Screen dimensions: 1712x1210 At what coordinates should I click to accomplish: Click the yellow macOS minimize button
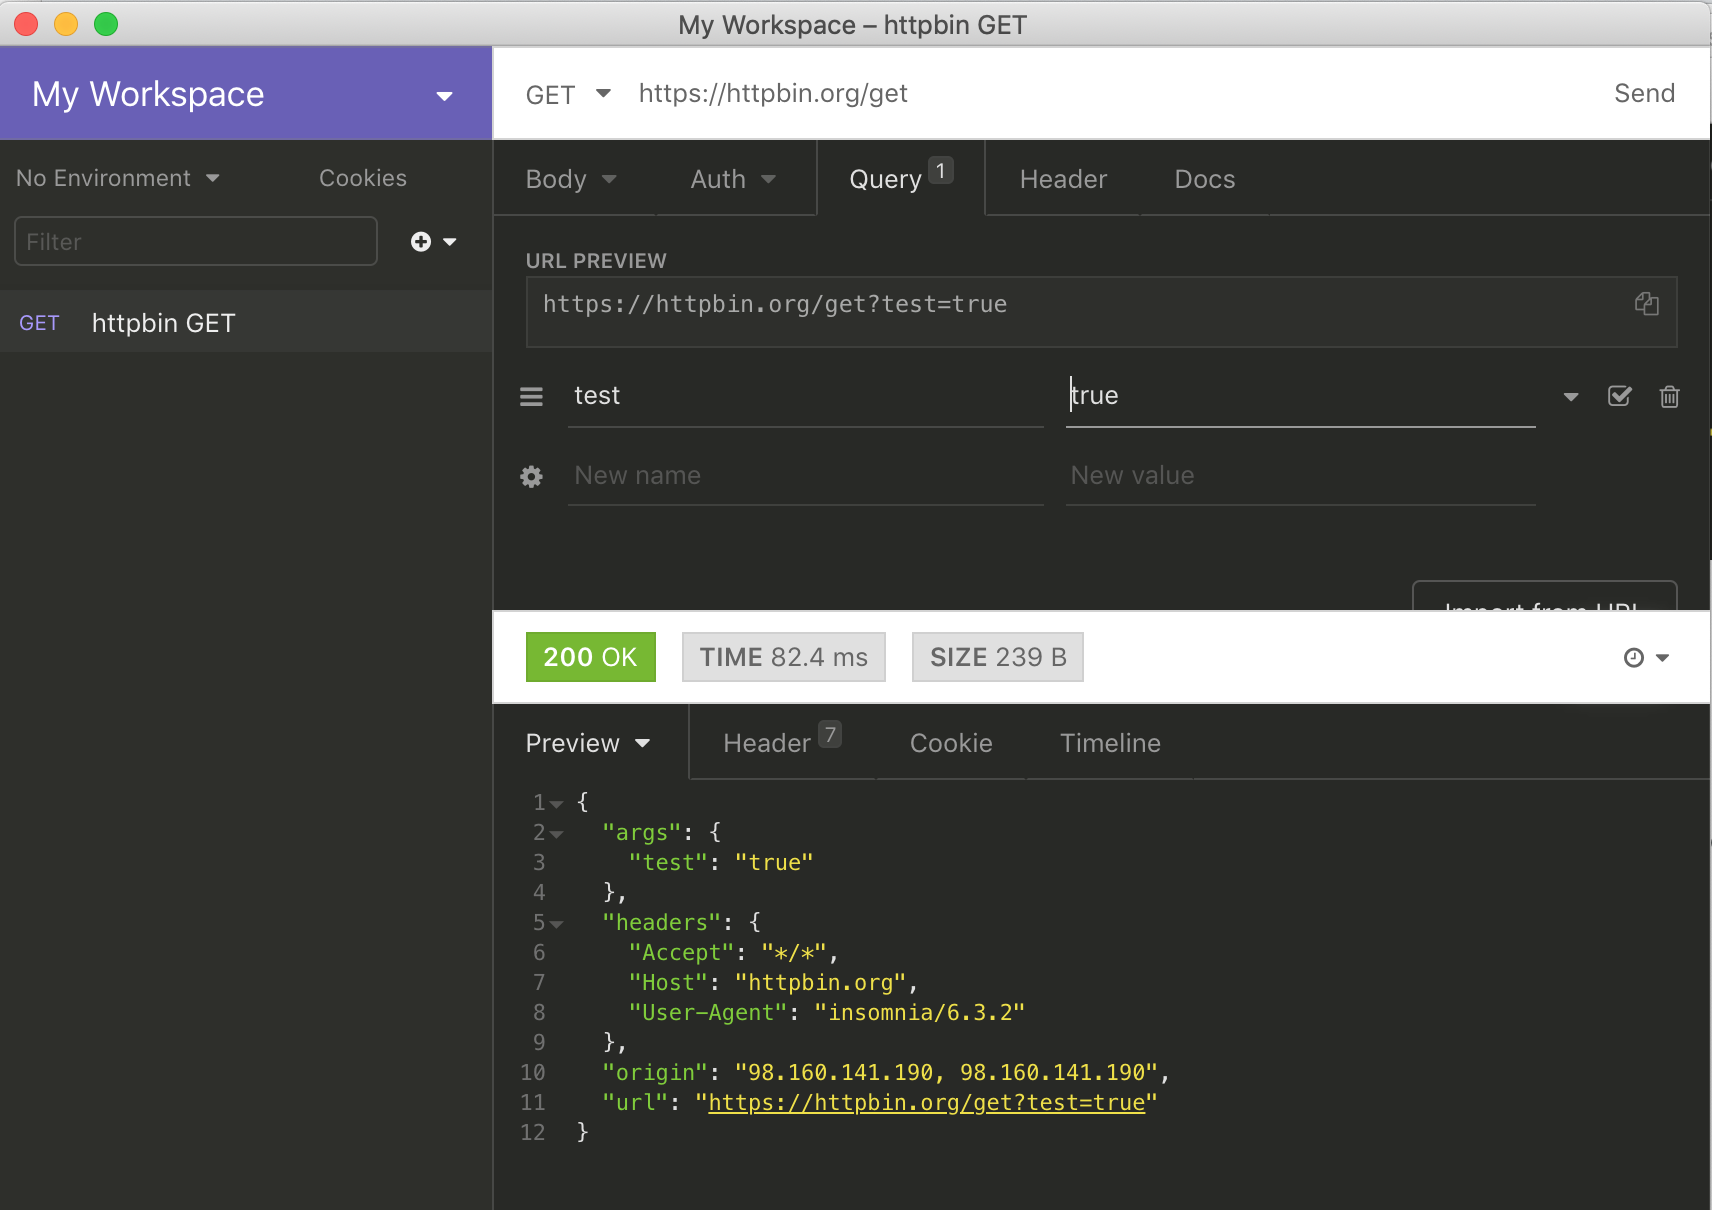click(66, 23)
